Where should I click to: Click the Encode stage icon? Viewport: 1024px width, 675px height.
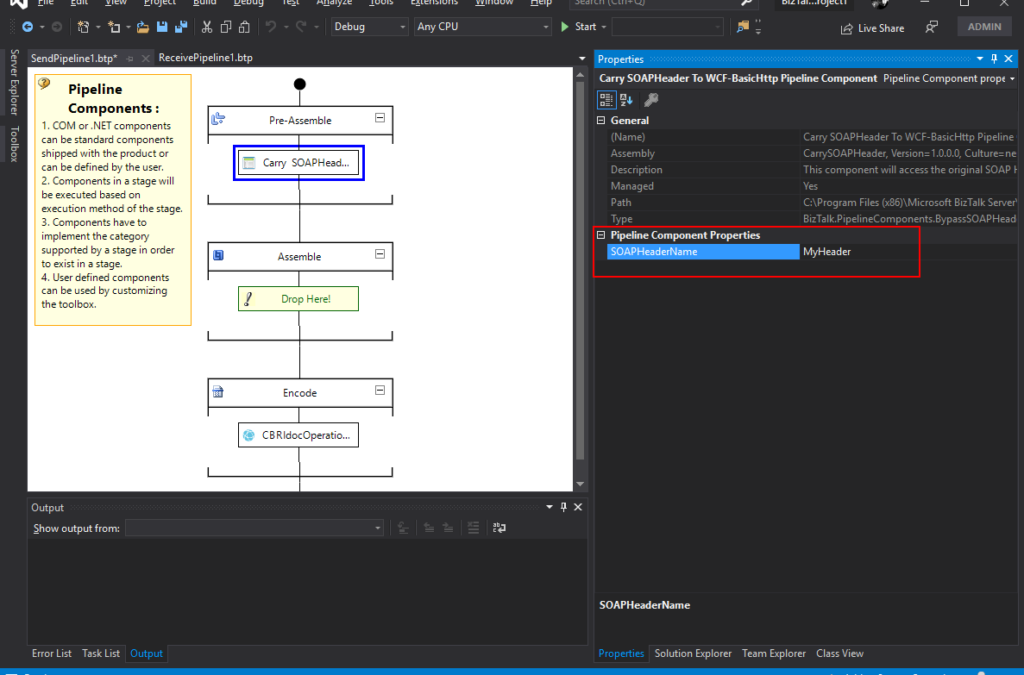click(218, 392)
